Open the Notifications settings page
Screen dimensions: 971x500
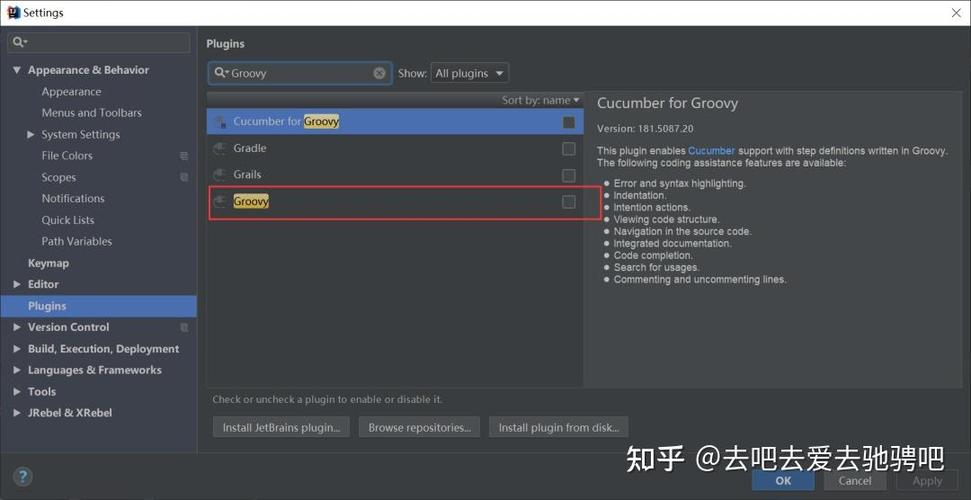pos(73,199)
